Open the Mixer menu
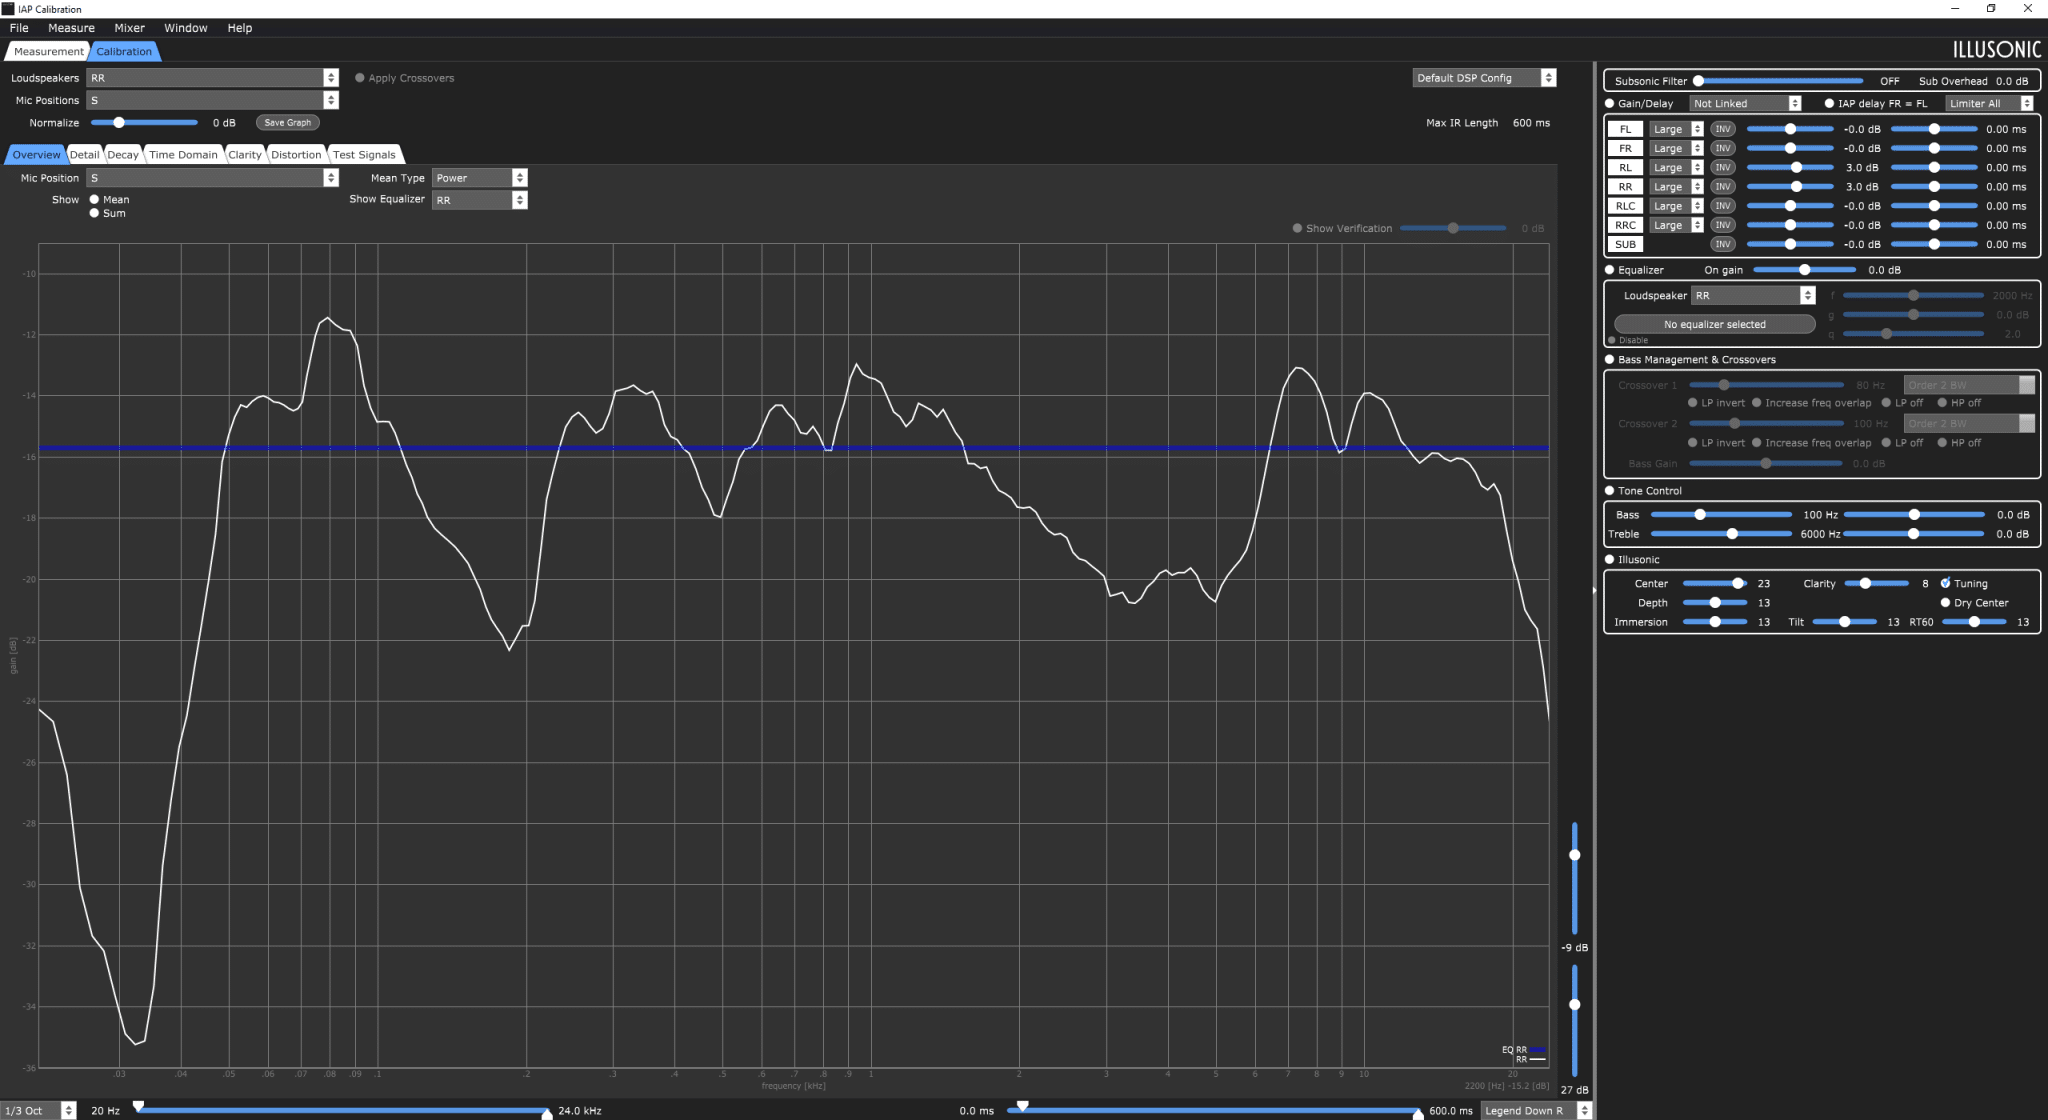The height and width of the screenshot is (1120, 2048). [129, 28]
